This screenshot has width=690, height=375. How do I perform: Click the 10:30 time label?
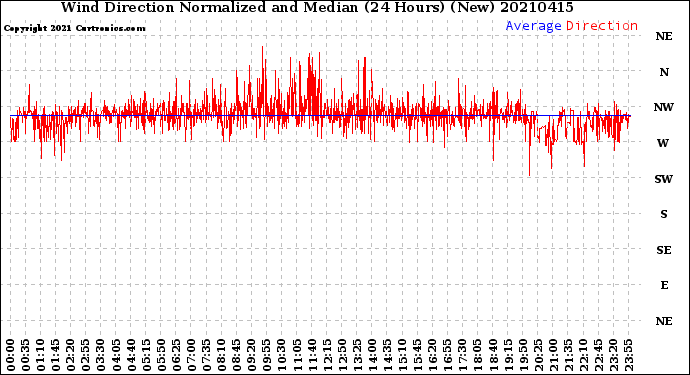pos(282,355)
